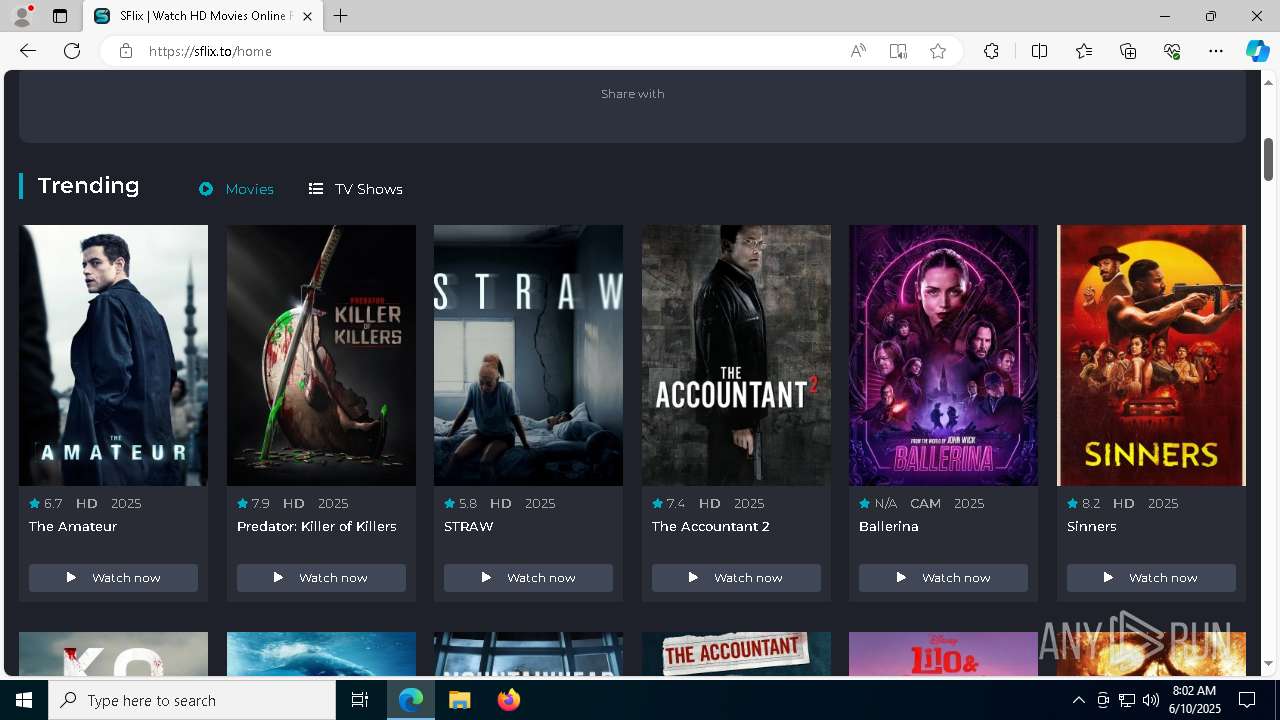The height and width of the screenshot is (720, 1280).
Task: Watch now for Sinners
Action: tap(1151, 578)
